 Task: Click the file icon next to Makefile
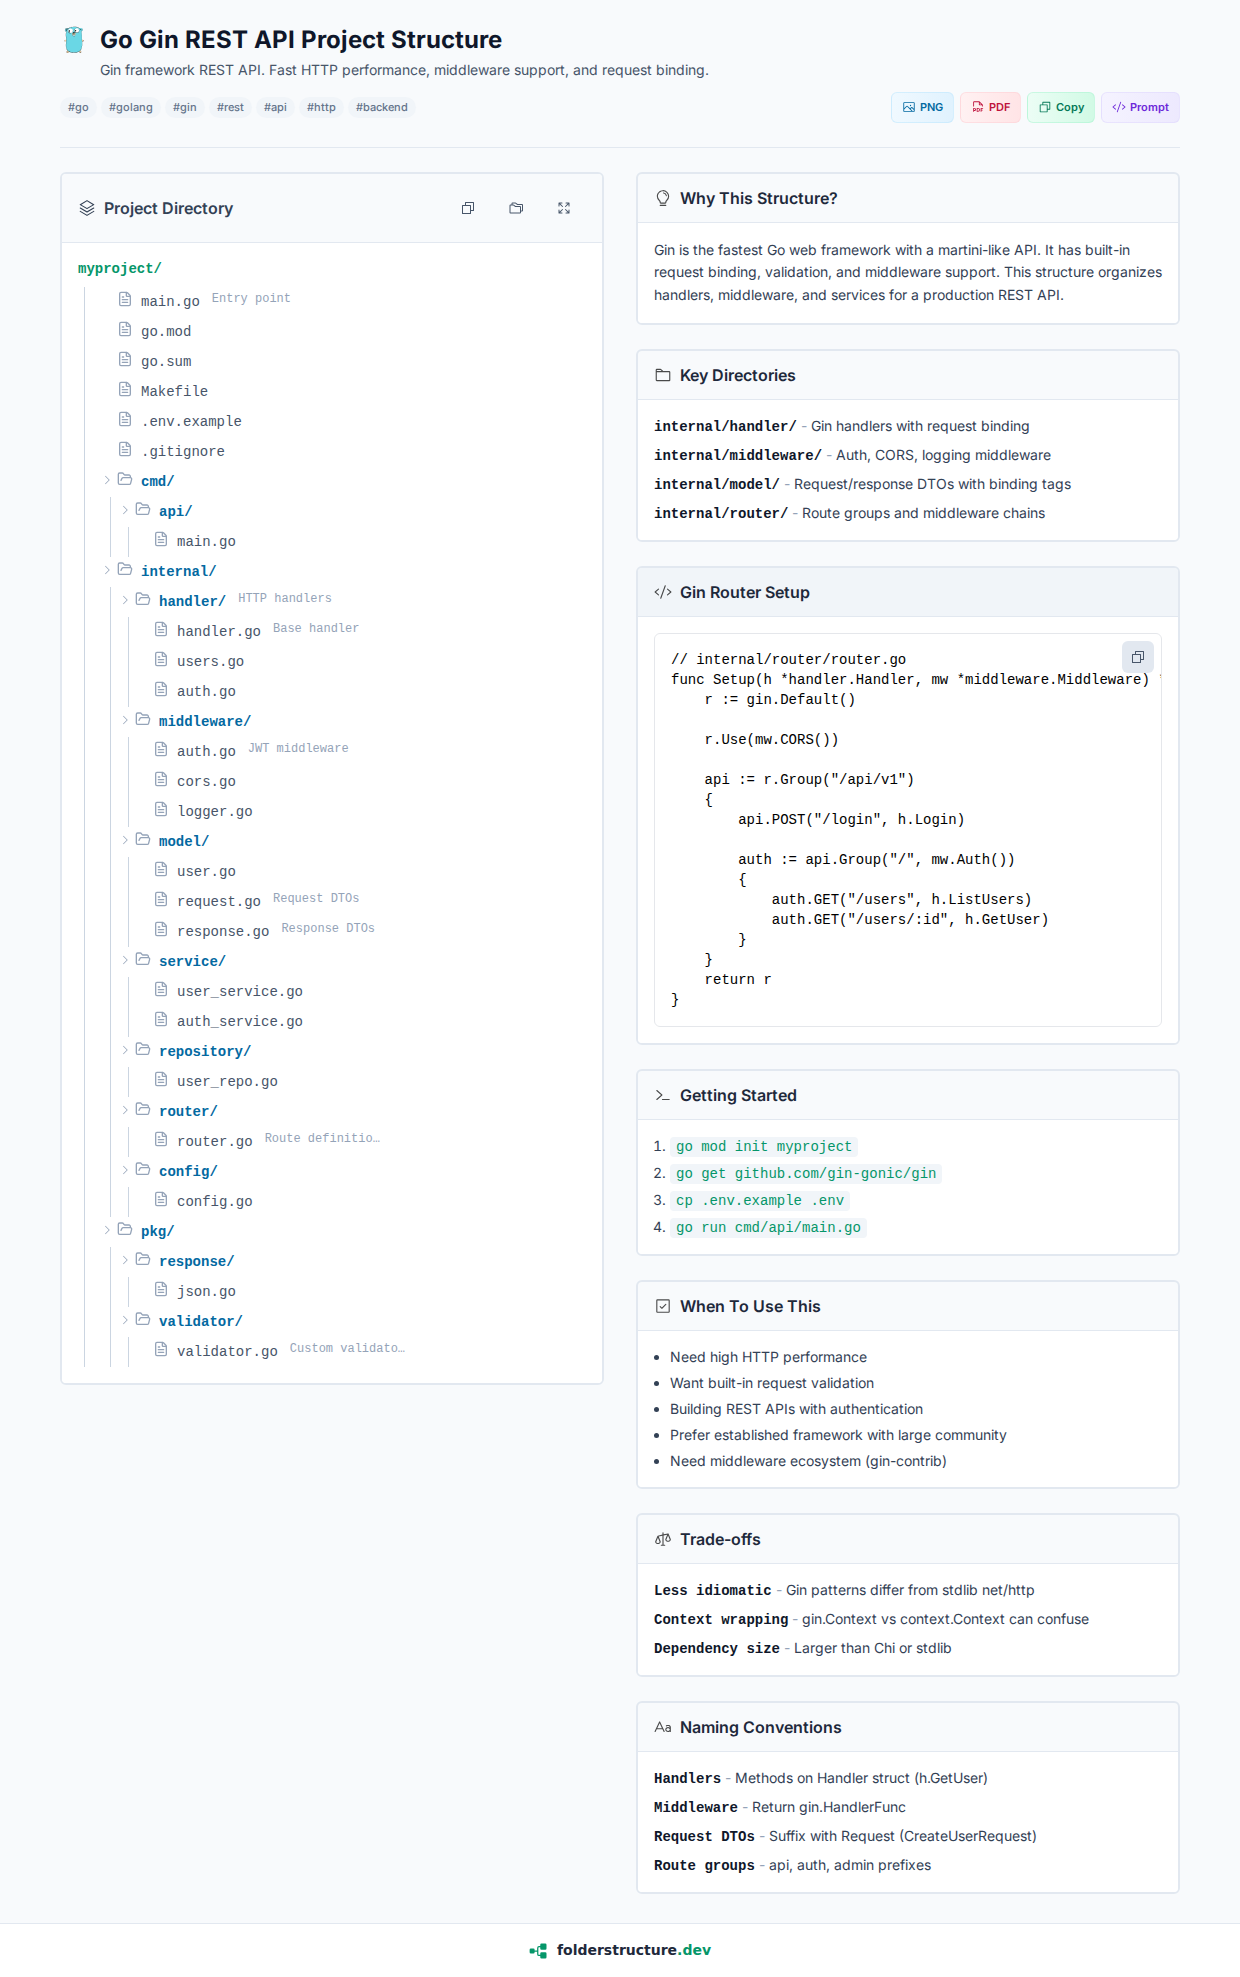coord(125,389)
